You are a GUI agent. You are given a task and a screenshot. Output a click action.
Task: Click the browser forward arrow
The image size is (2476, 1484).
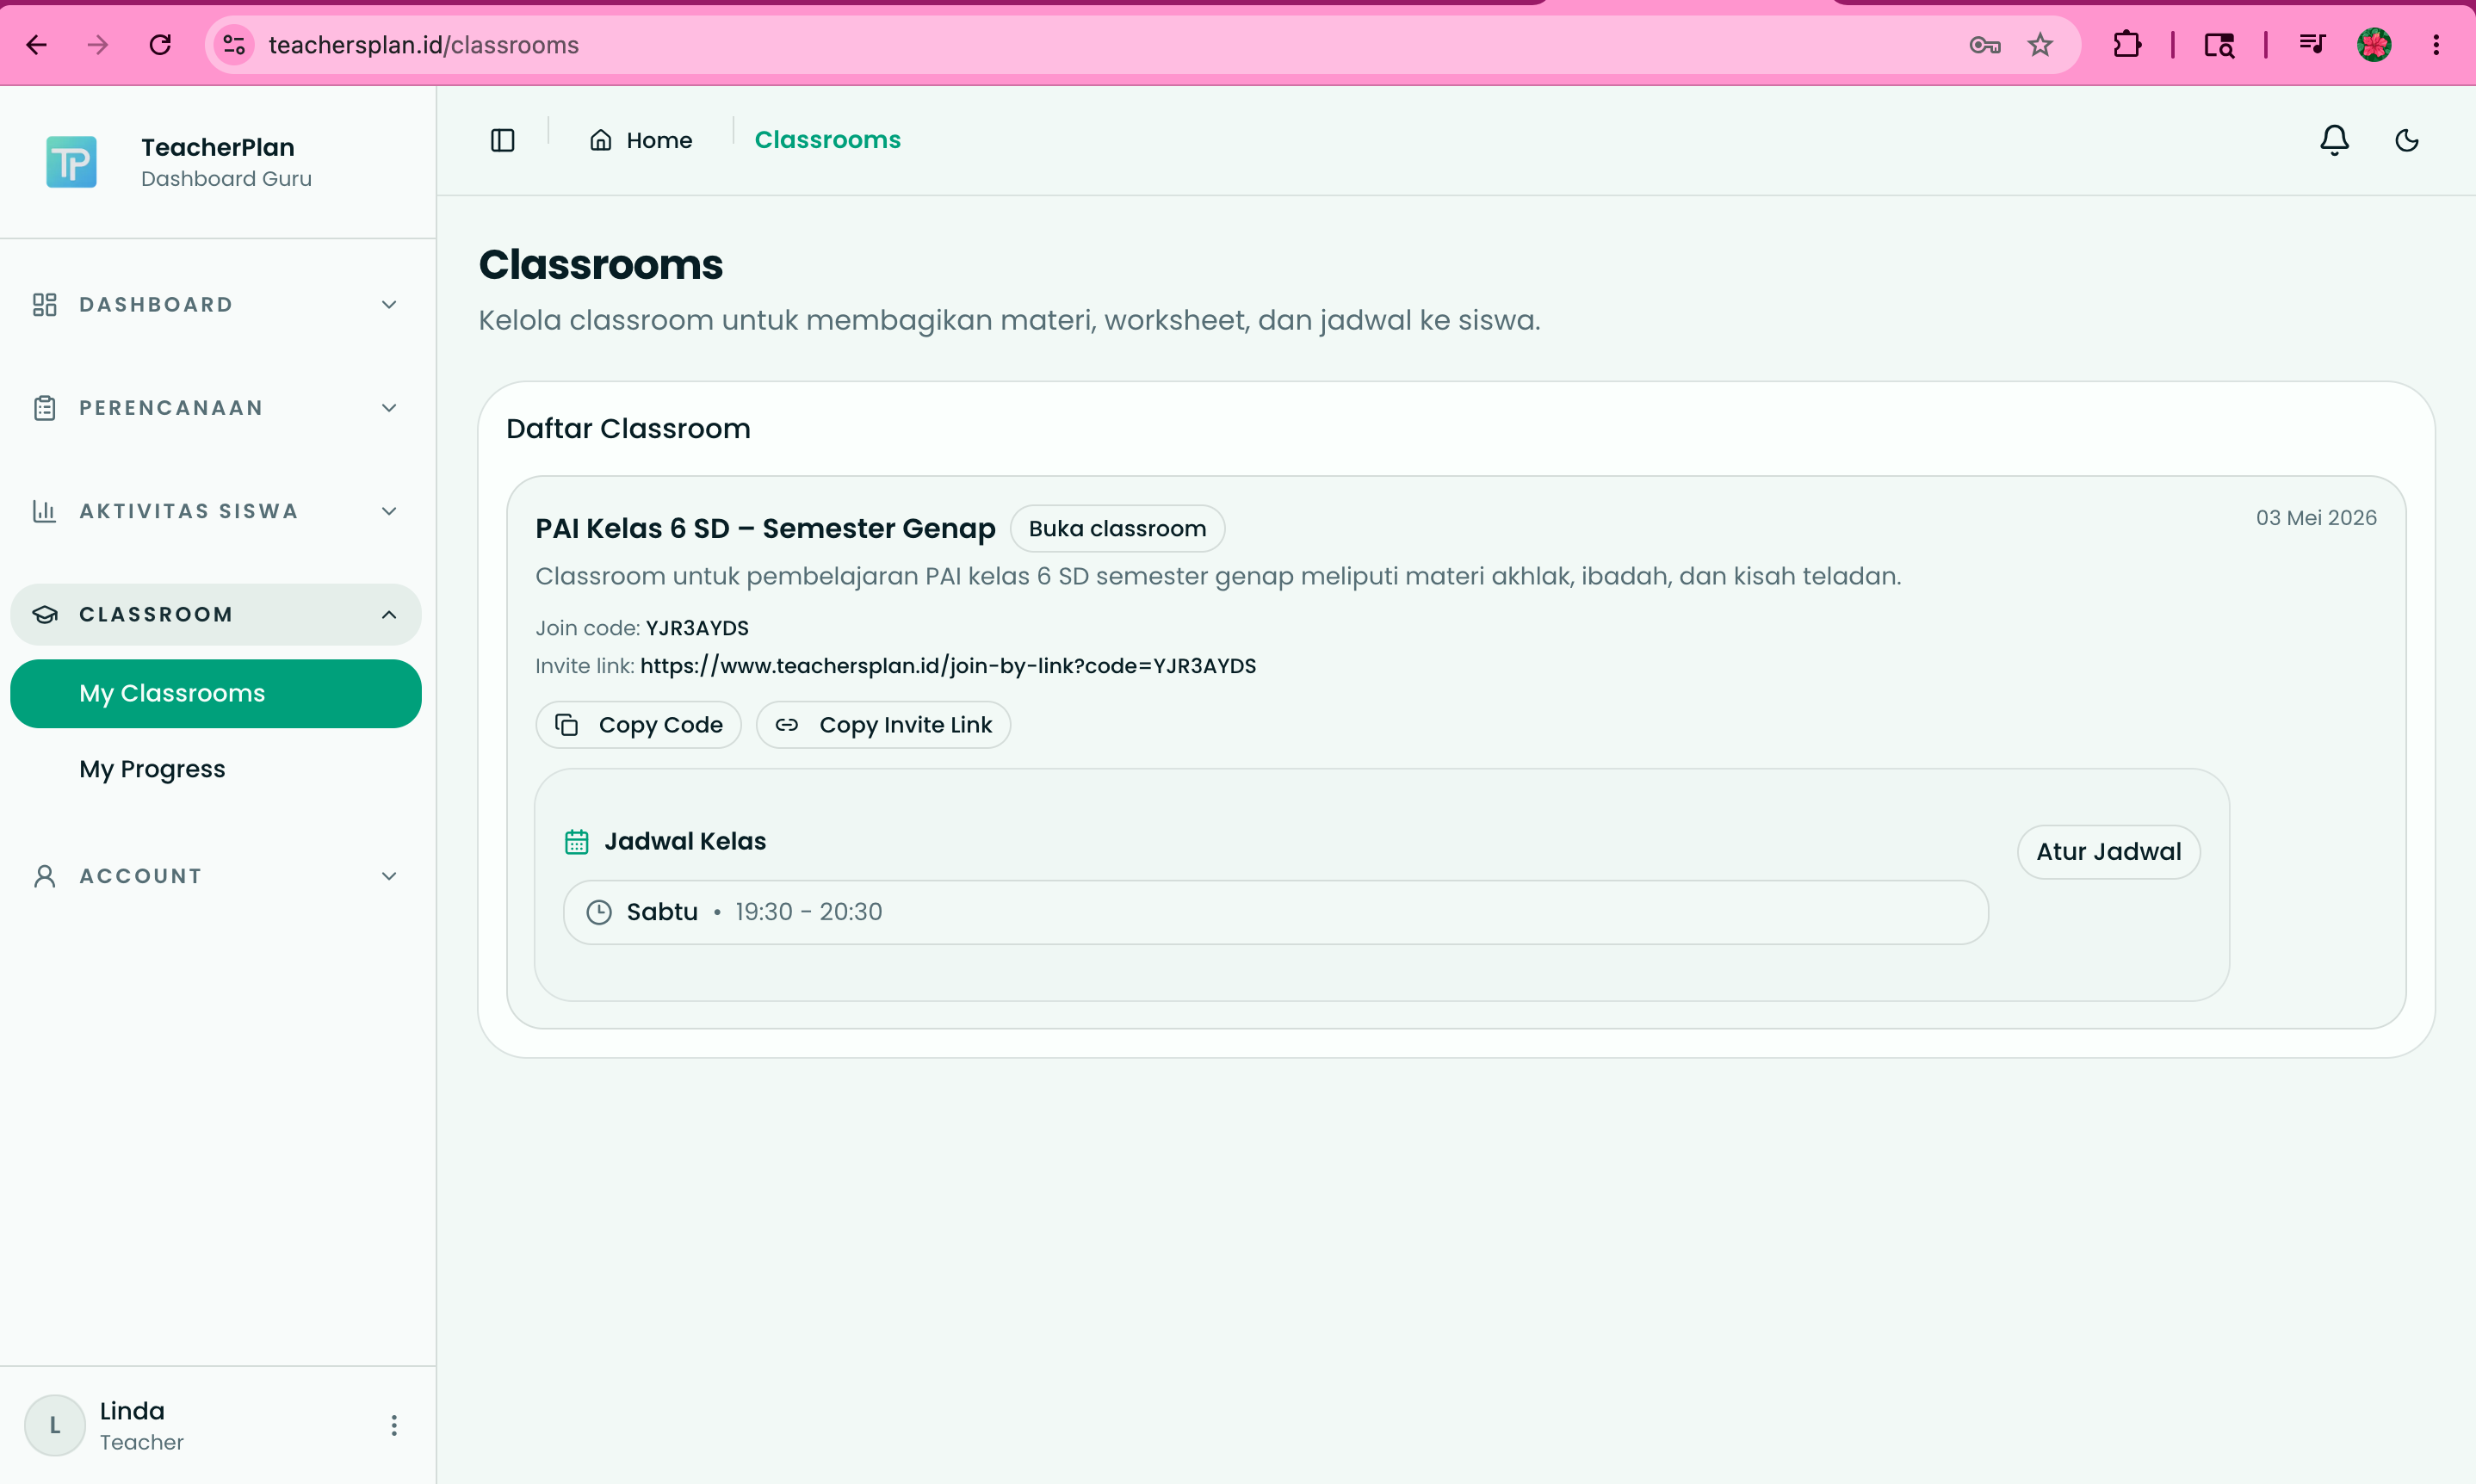[98, 45]
